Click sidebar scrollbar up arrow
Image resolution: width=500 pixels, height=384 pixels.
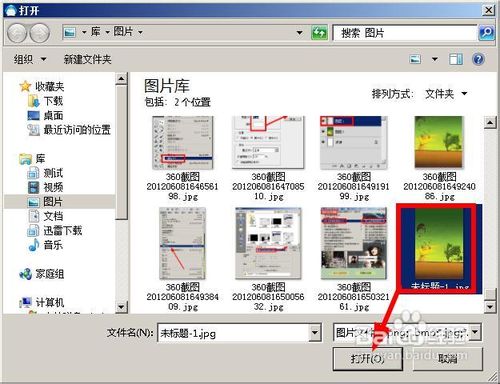point(121,79)
